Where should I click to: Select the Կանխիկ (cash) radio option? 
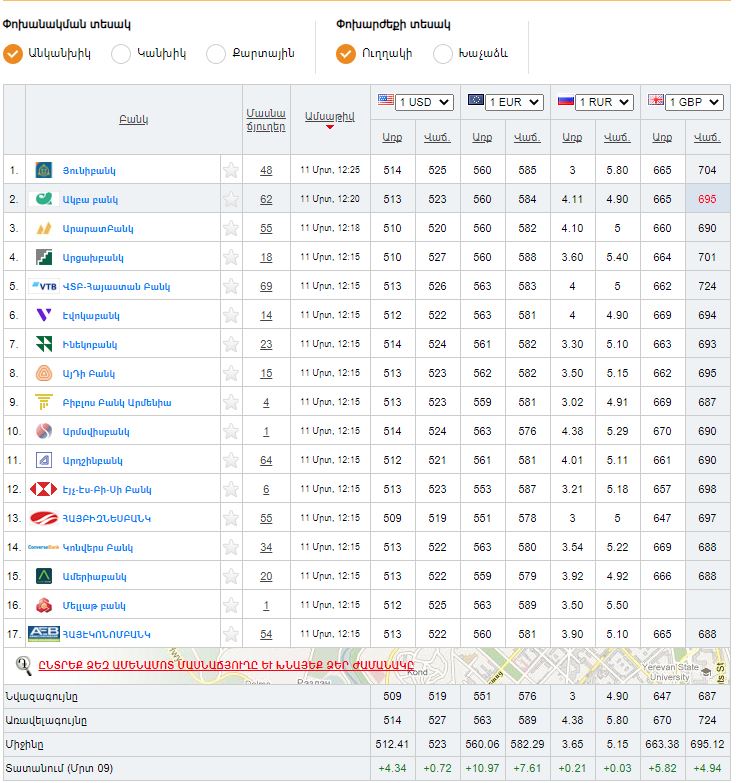tap(121, 54)
